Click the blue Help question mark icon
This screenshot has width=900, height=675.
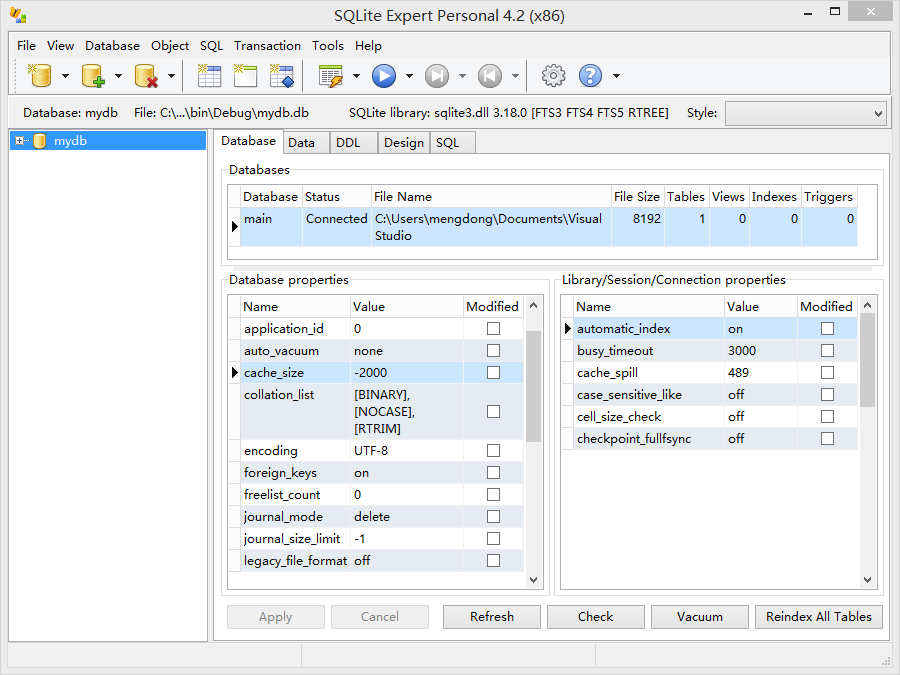pos(591,76)
